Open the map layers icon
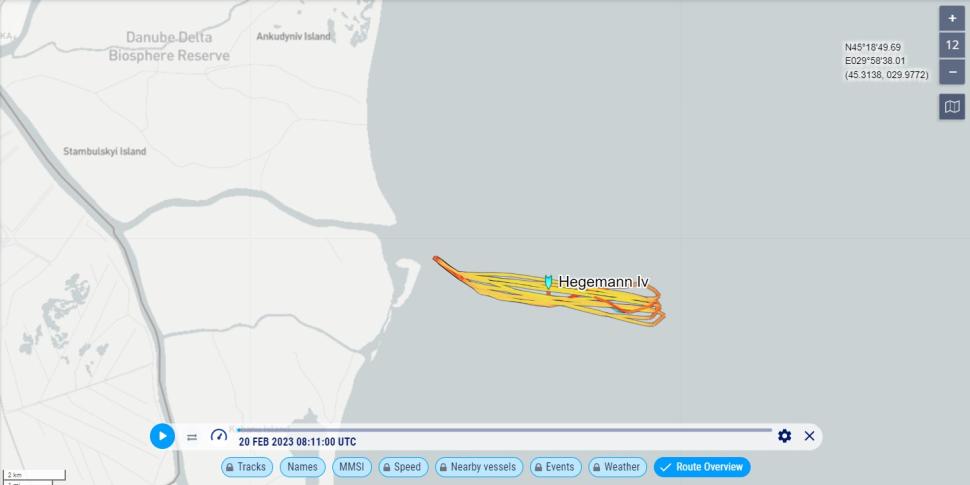This screenshot has width=970, height=485. click(x=952, y=107)
